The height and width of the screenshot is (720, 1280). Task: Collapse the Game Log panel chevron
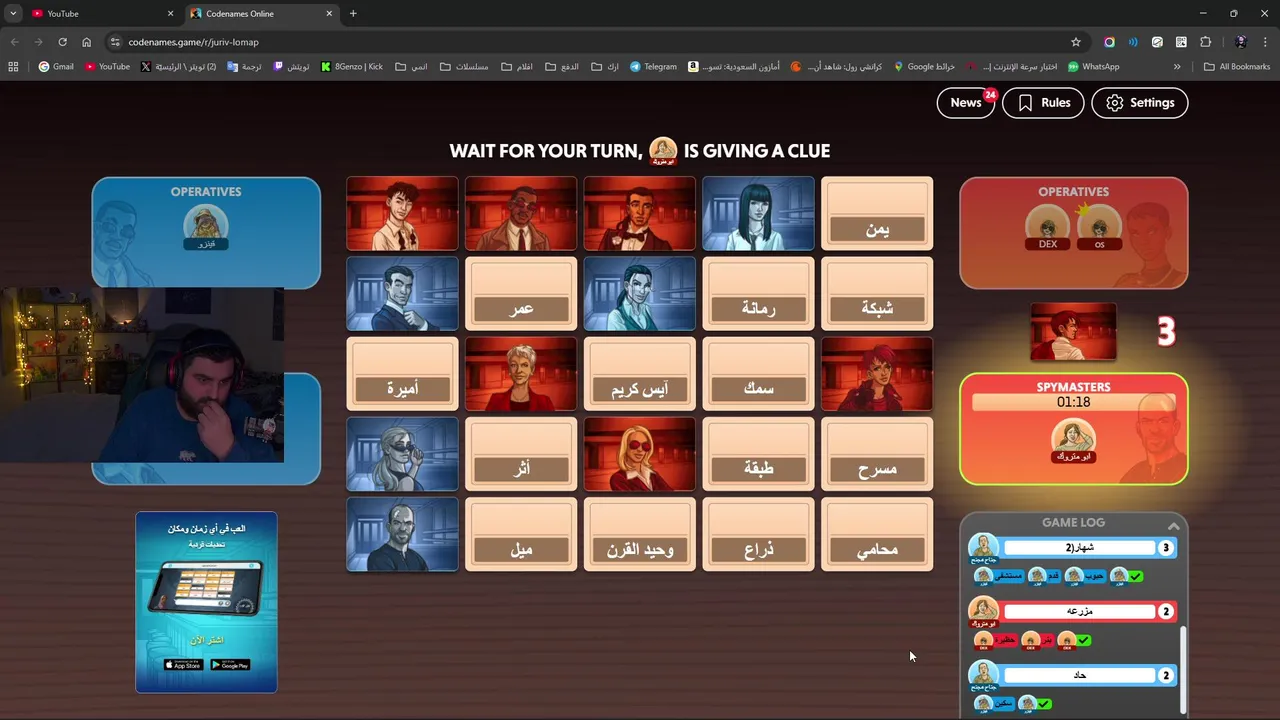[x=1174, y=526]
